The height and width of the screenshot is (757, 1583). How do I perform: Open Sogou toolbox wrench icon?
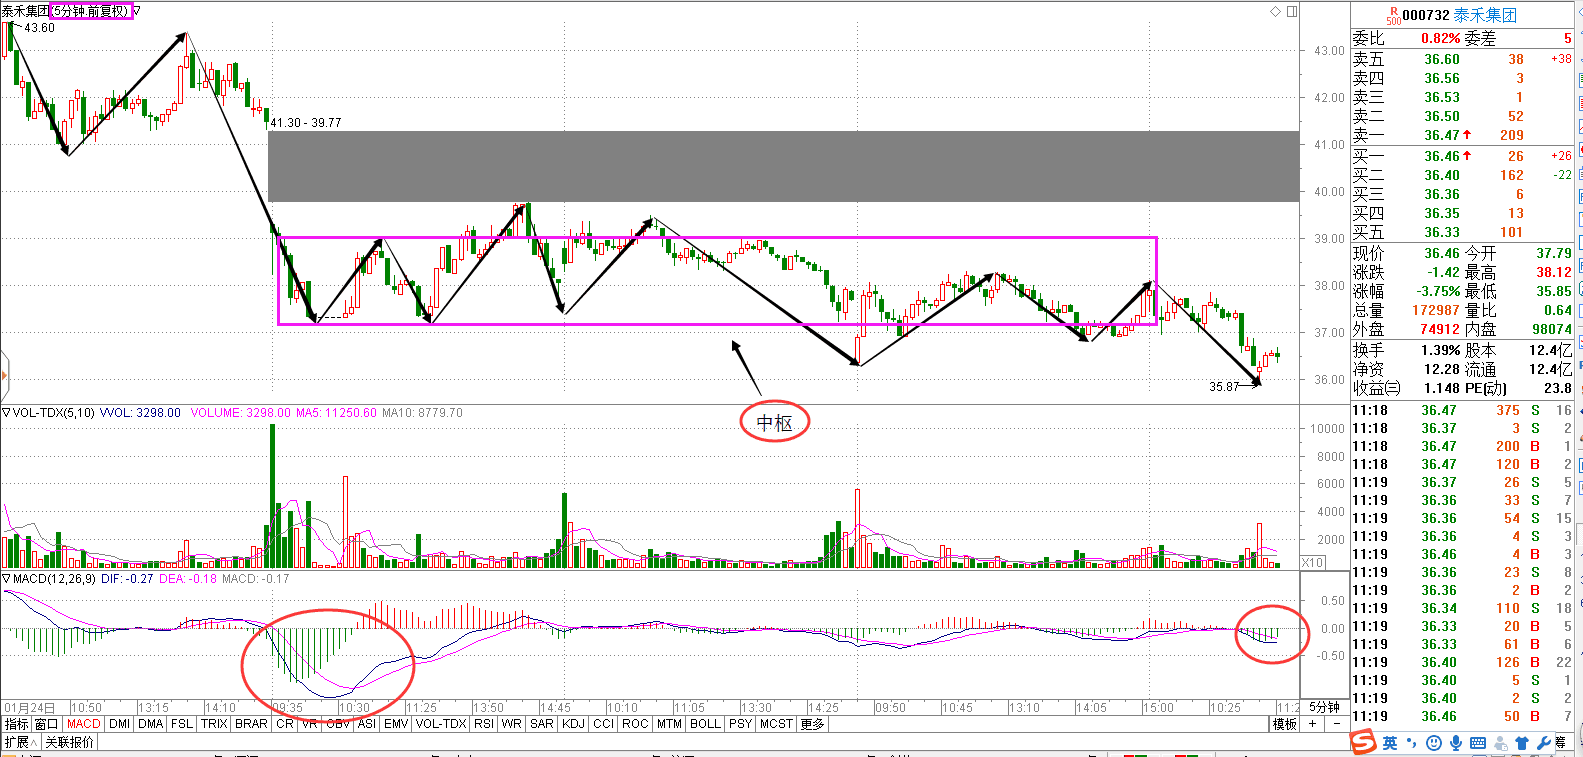[1544, 743]
